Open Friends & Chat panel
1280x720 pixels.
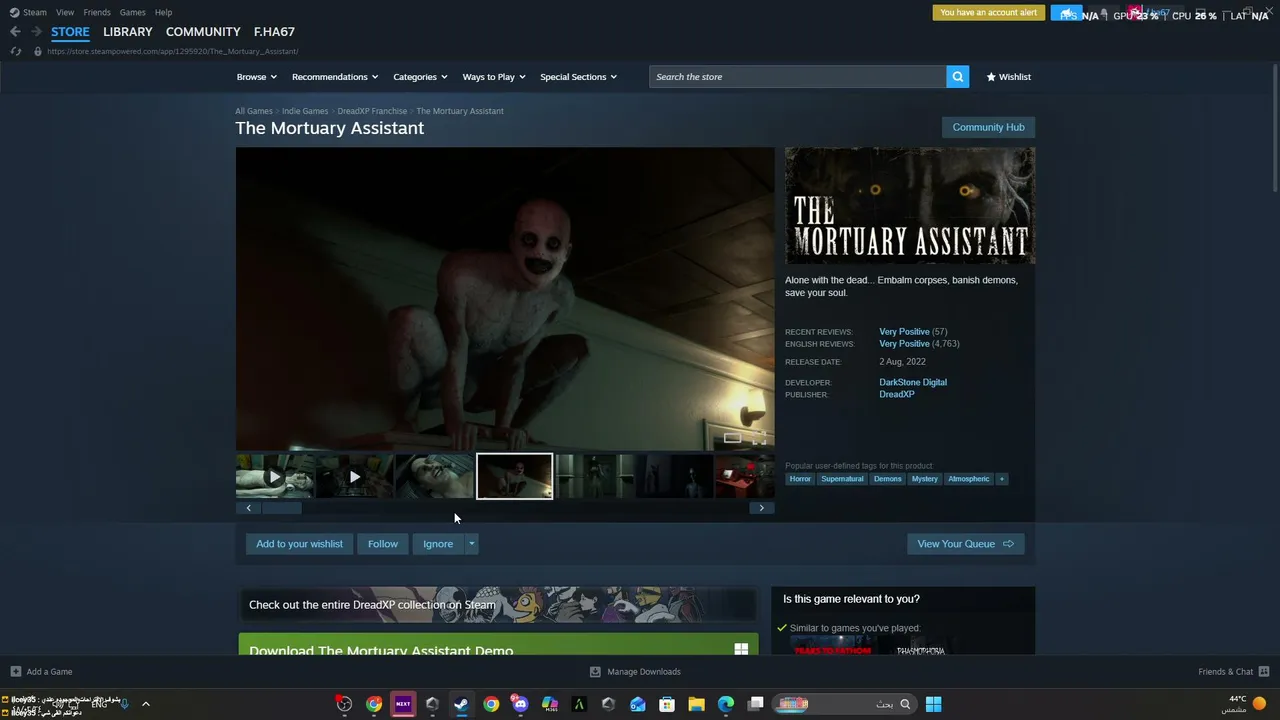click(x=1233, y=672)
